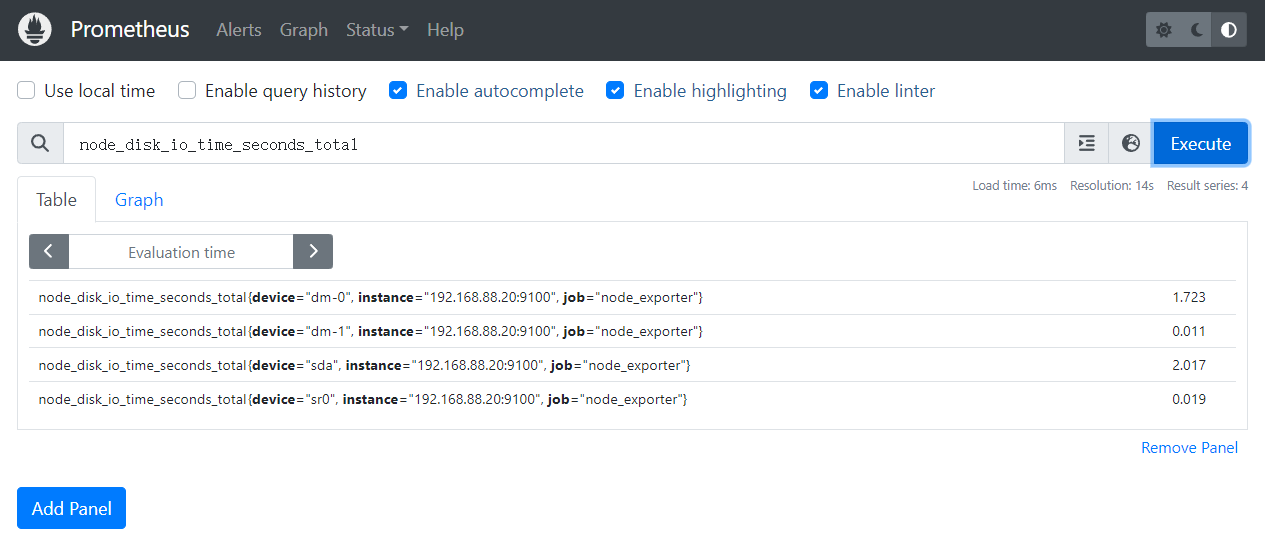Open the metrics explorer globe icon

pyautogui.click(x=1131, y=143)
